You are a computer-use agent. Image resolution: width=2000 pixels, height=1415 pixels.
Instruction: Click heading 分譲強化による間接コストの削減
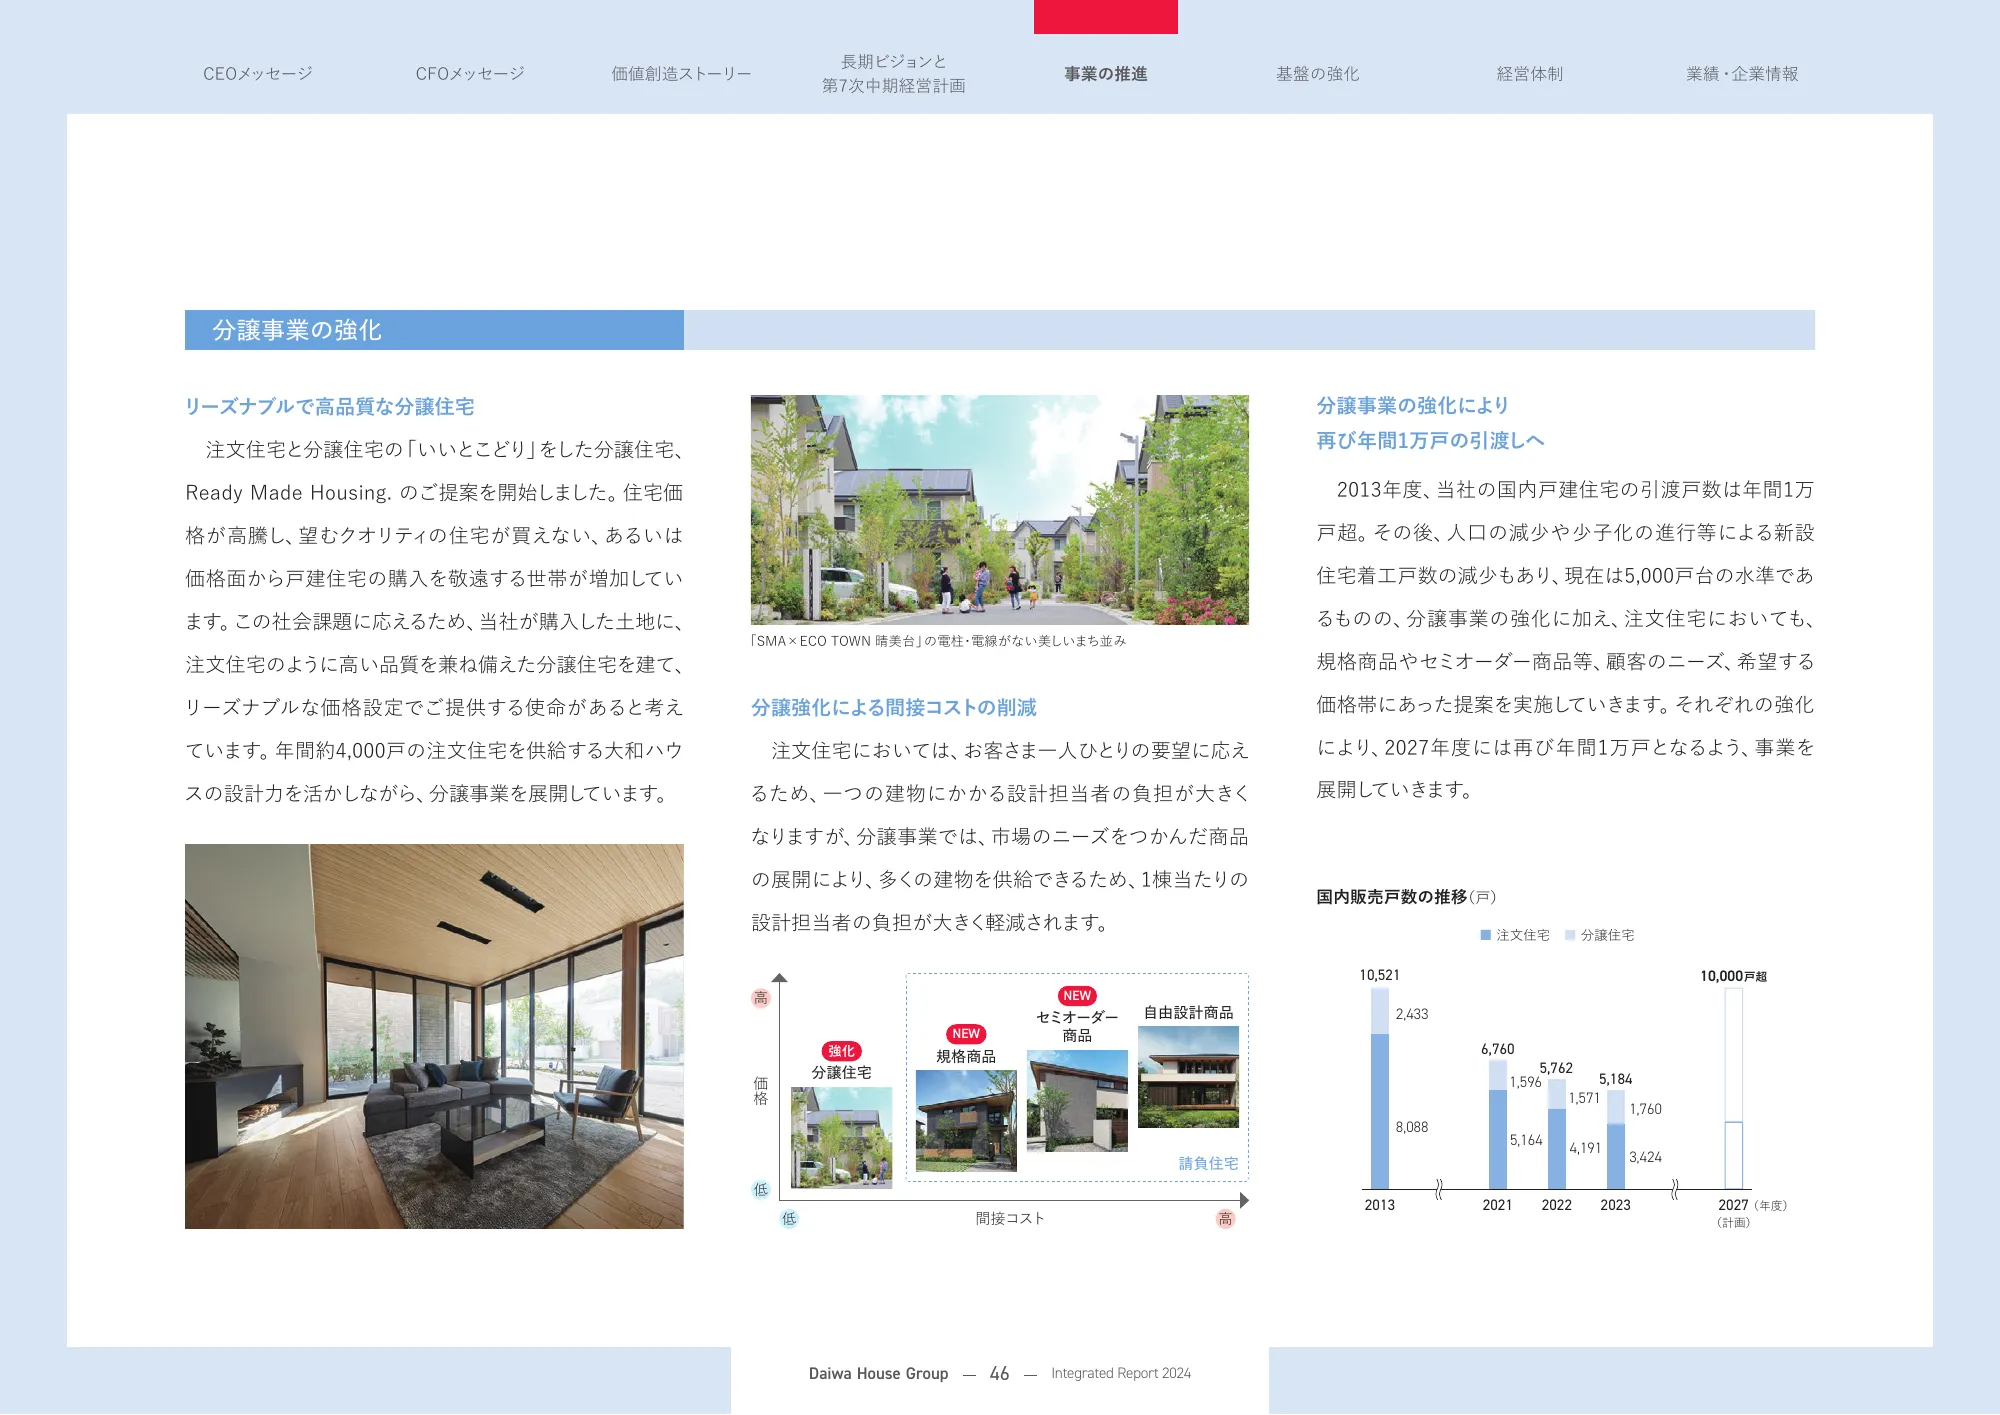pos(894,707)
